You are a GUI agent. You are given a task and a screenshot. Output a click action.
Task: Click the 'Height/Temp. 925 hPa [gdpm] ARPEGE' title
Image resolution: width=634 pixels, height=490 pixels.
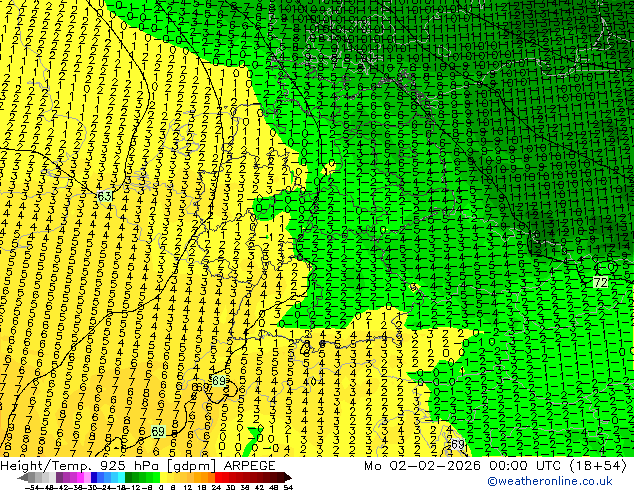[x=137, y=466]
